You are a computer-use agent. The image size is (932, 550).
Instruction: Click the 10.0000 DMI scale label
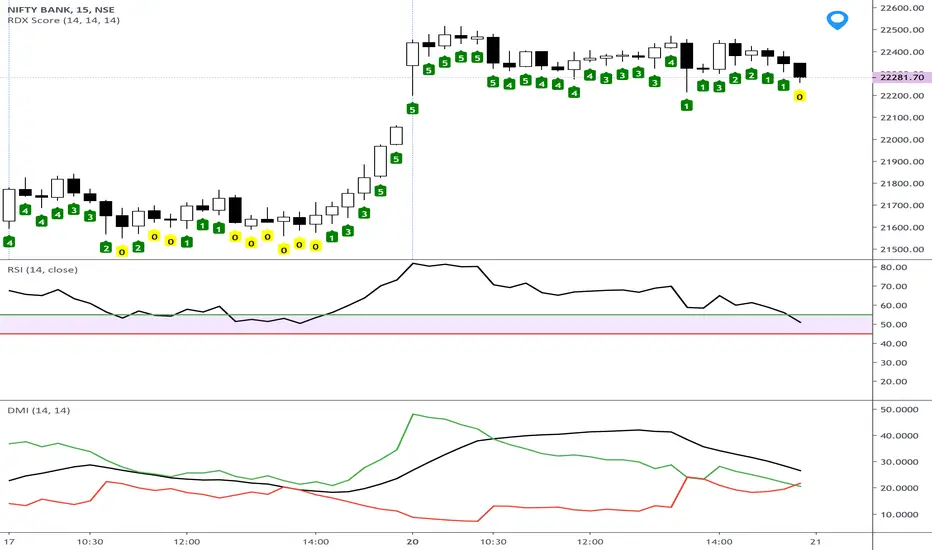point(899,514)
